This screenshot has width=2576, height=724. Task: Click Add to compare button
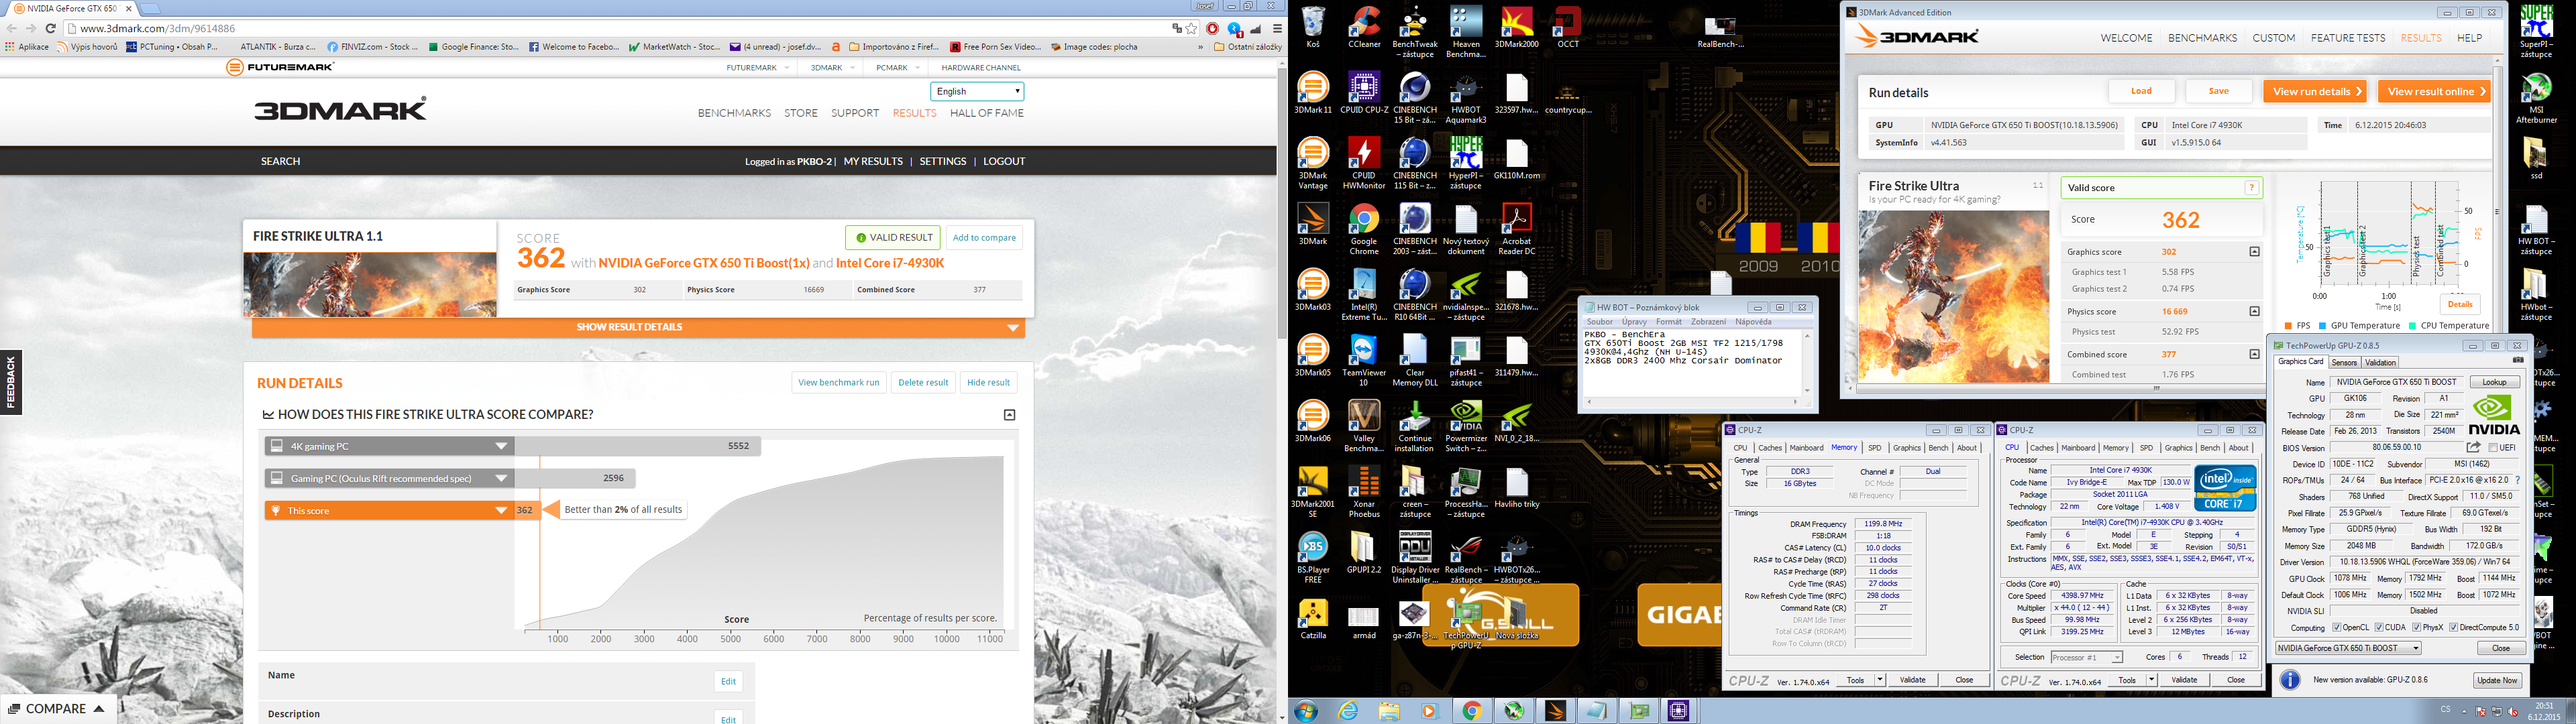(984, 238)
